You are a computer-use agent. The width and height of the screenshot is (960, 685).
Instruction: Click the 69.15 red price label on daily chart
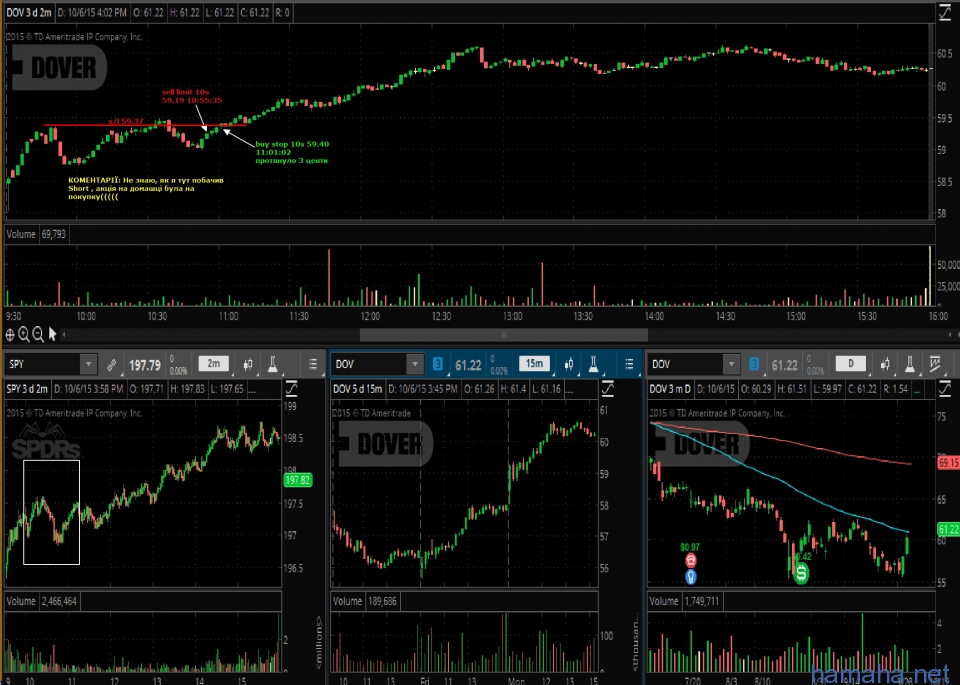(x=948, y=463)
